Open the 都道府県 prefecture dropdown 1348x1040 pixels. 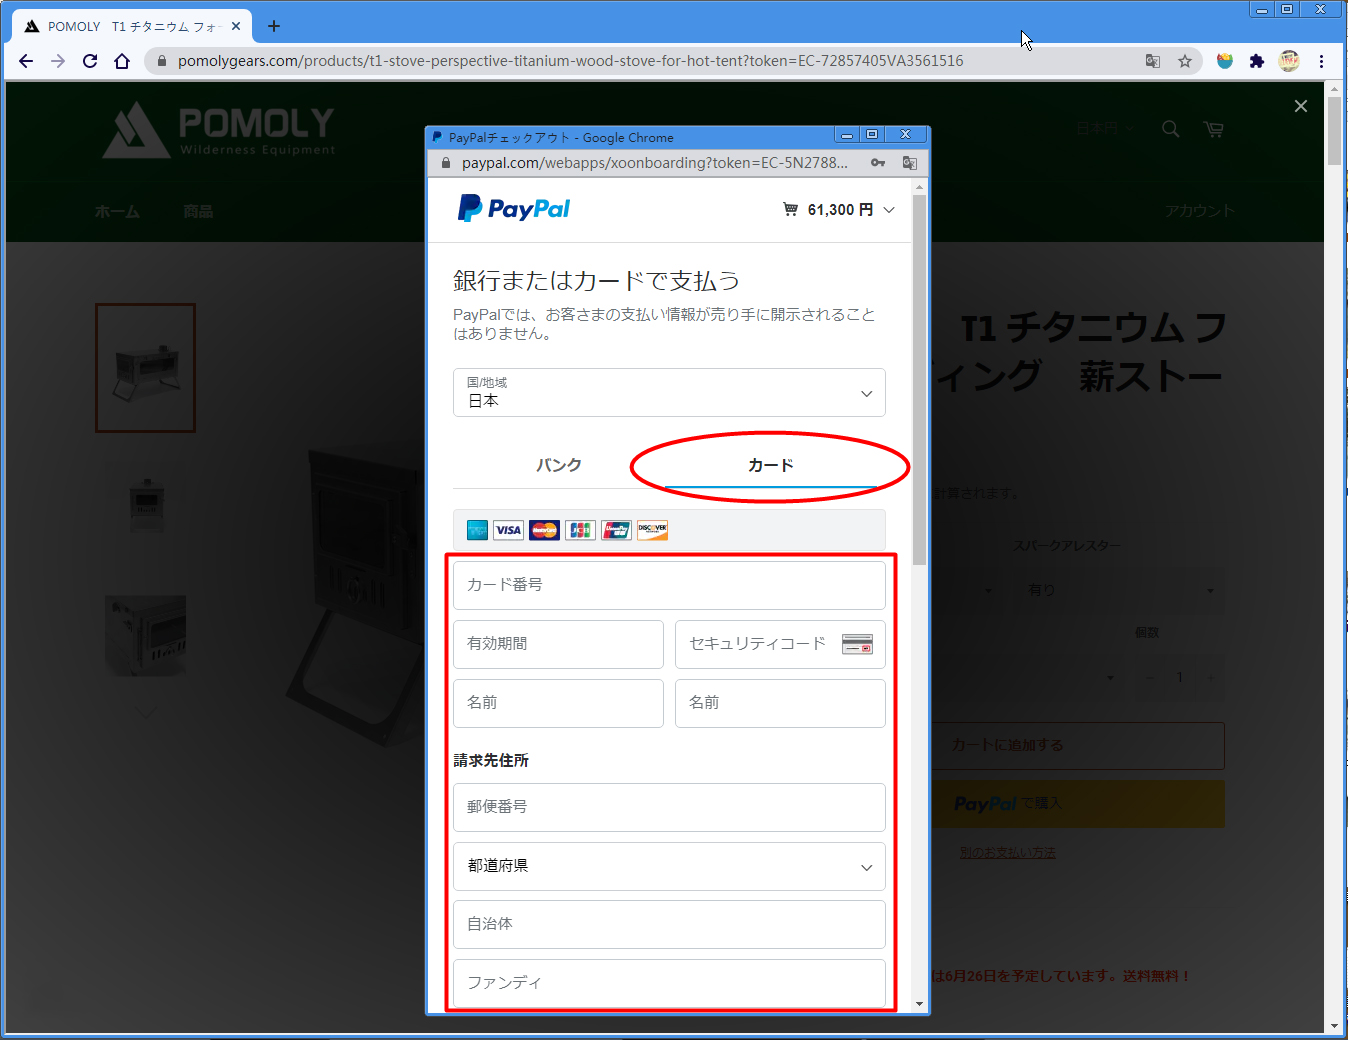669,866
